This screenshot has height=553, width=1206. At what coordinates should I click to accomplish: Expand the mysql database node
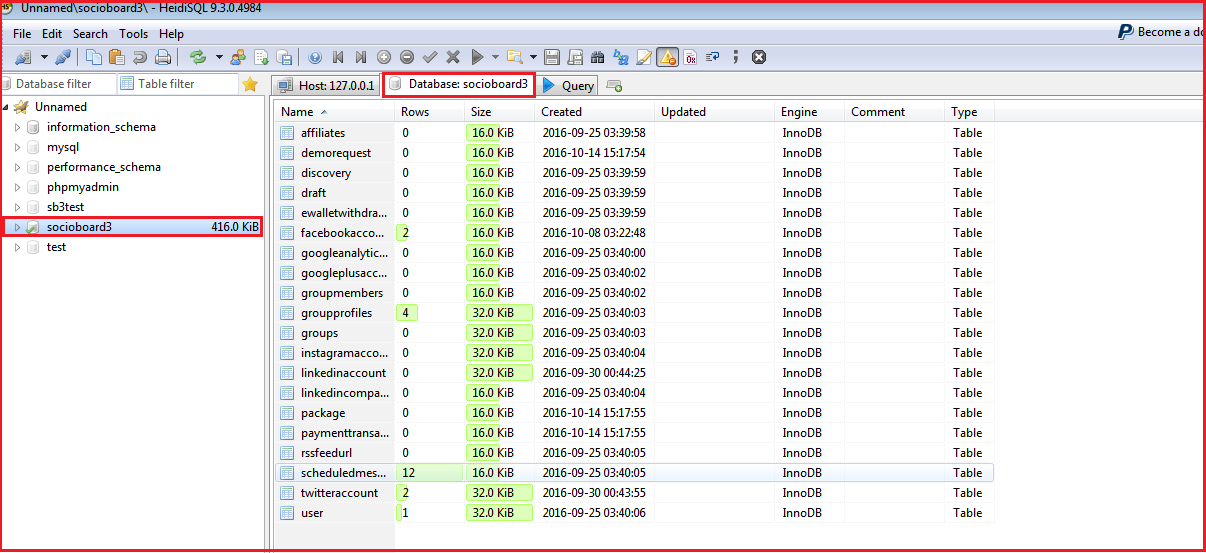(x=17, y=147)
